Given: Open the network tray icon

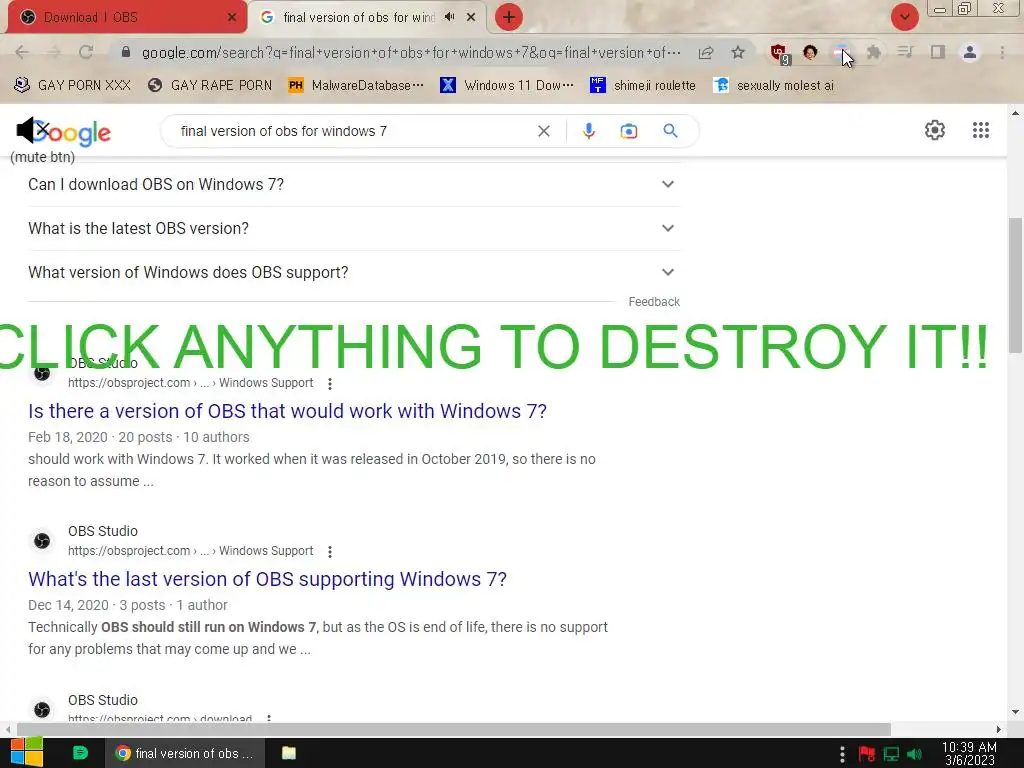Looking at the screenshot, I should point(891,754).
